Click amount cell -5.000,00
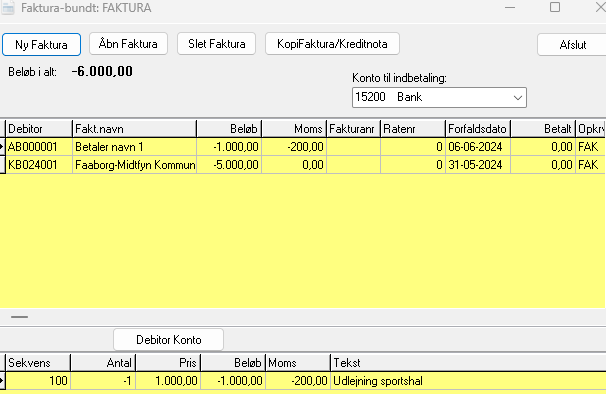606x394 pixels. [x=229, y=165]
